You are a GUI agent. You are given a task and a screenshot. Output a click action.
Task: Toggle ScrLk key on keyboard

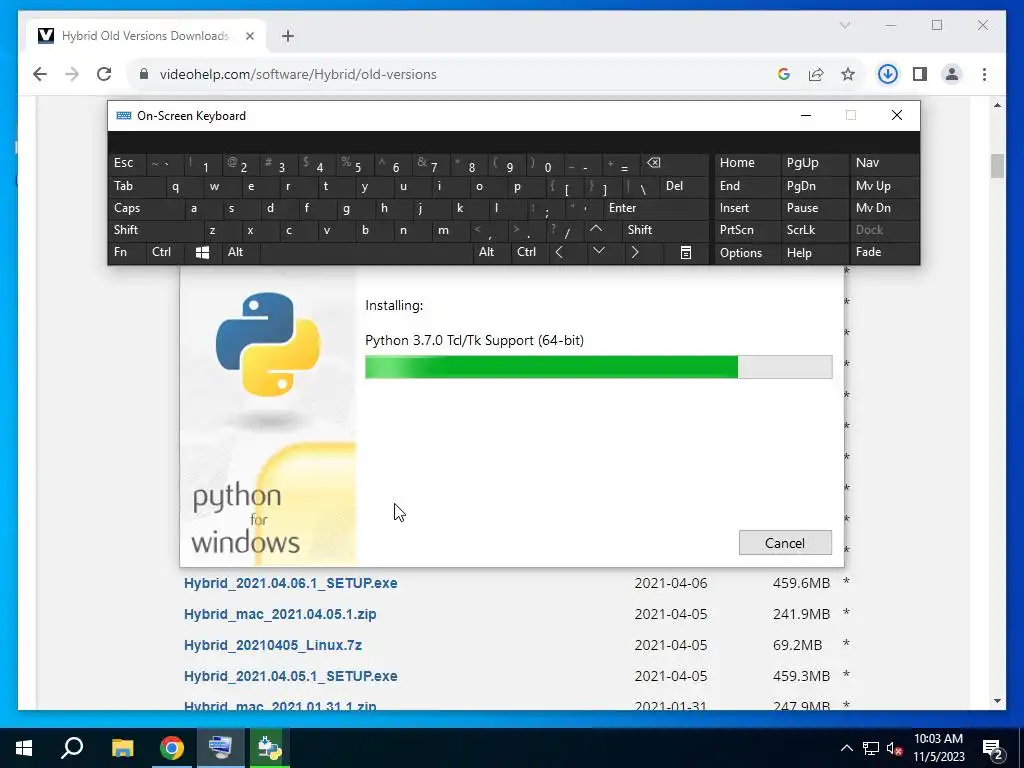pos(814,230)
